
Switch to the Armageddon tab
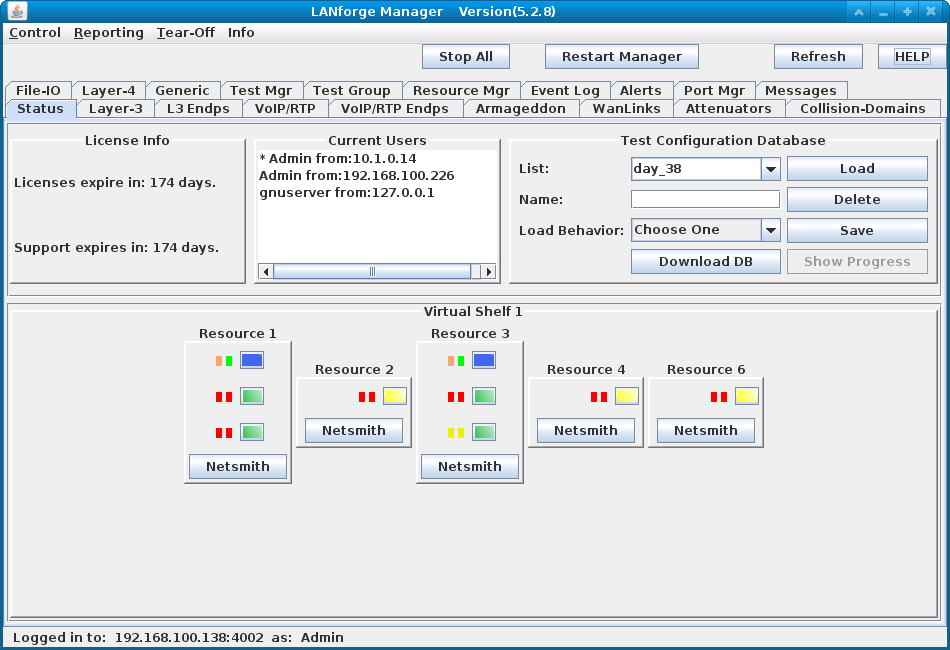pos(520,108)
